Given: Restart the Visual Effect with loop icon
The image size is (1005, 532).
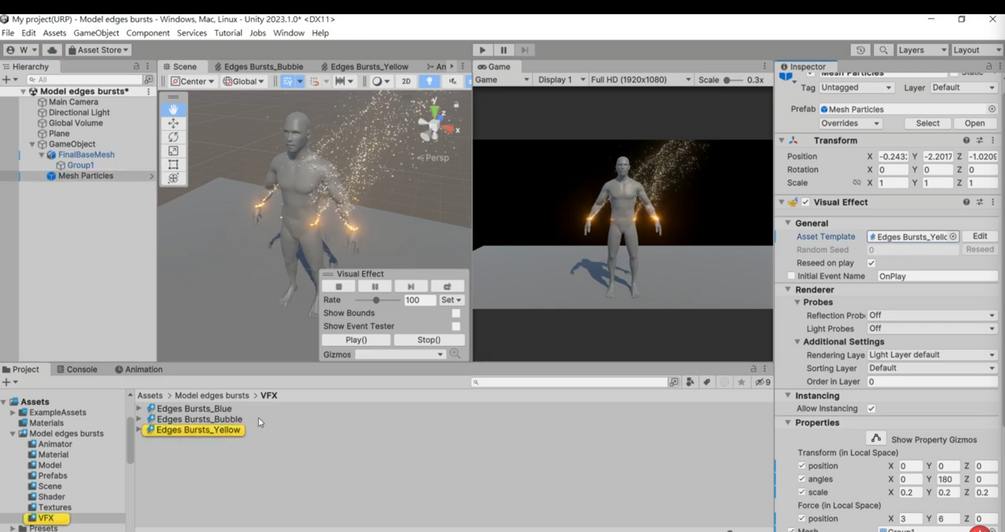Looking at the screenshot, I should 447,287.
